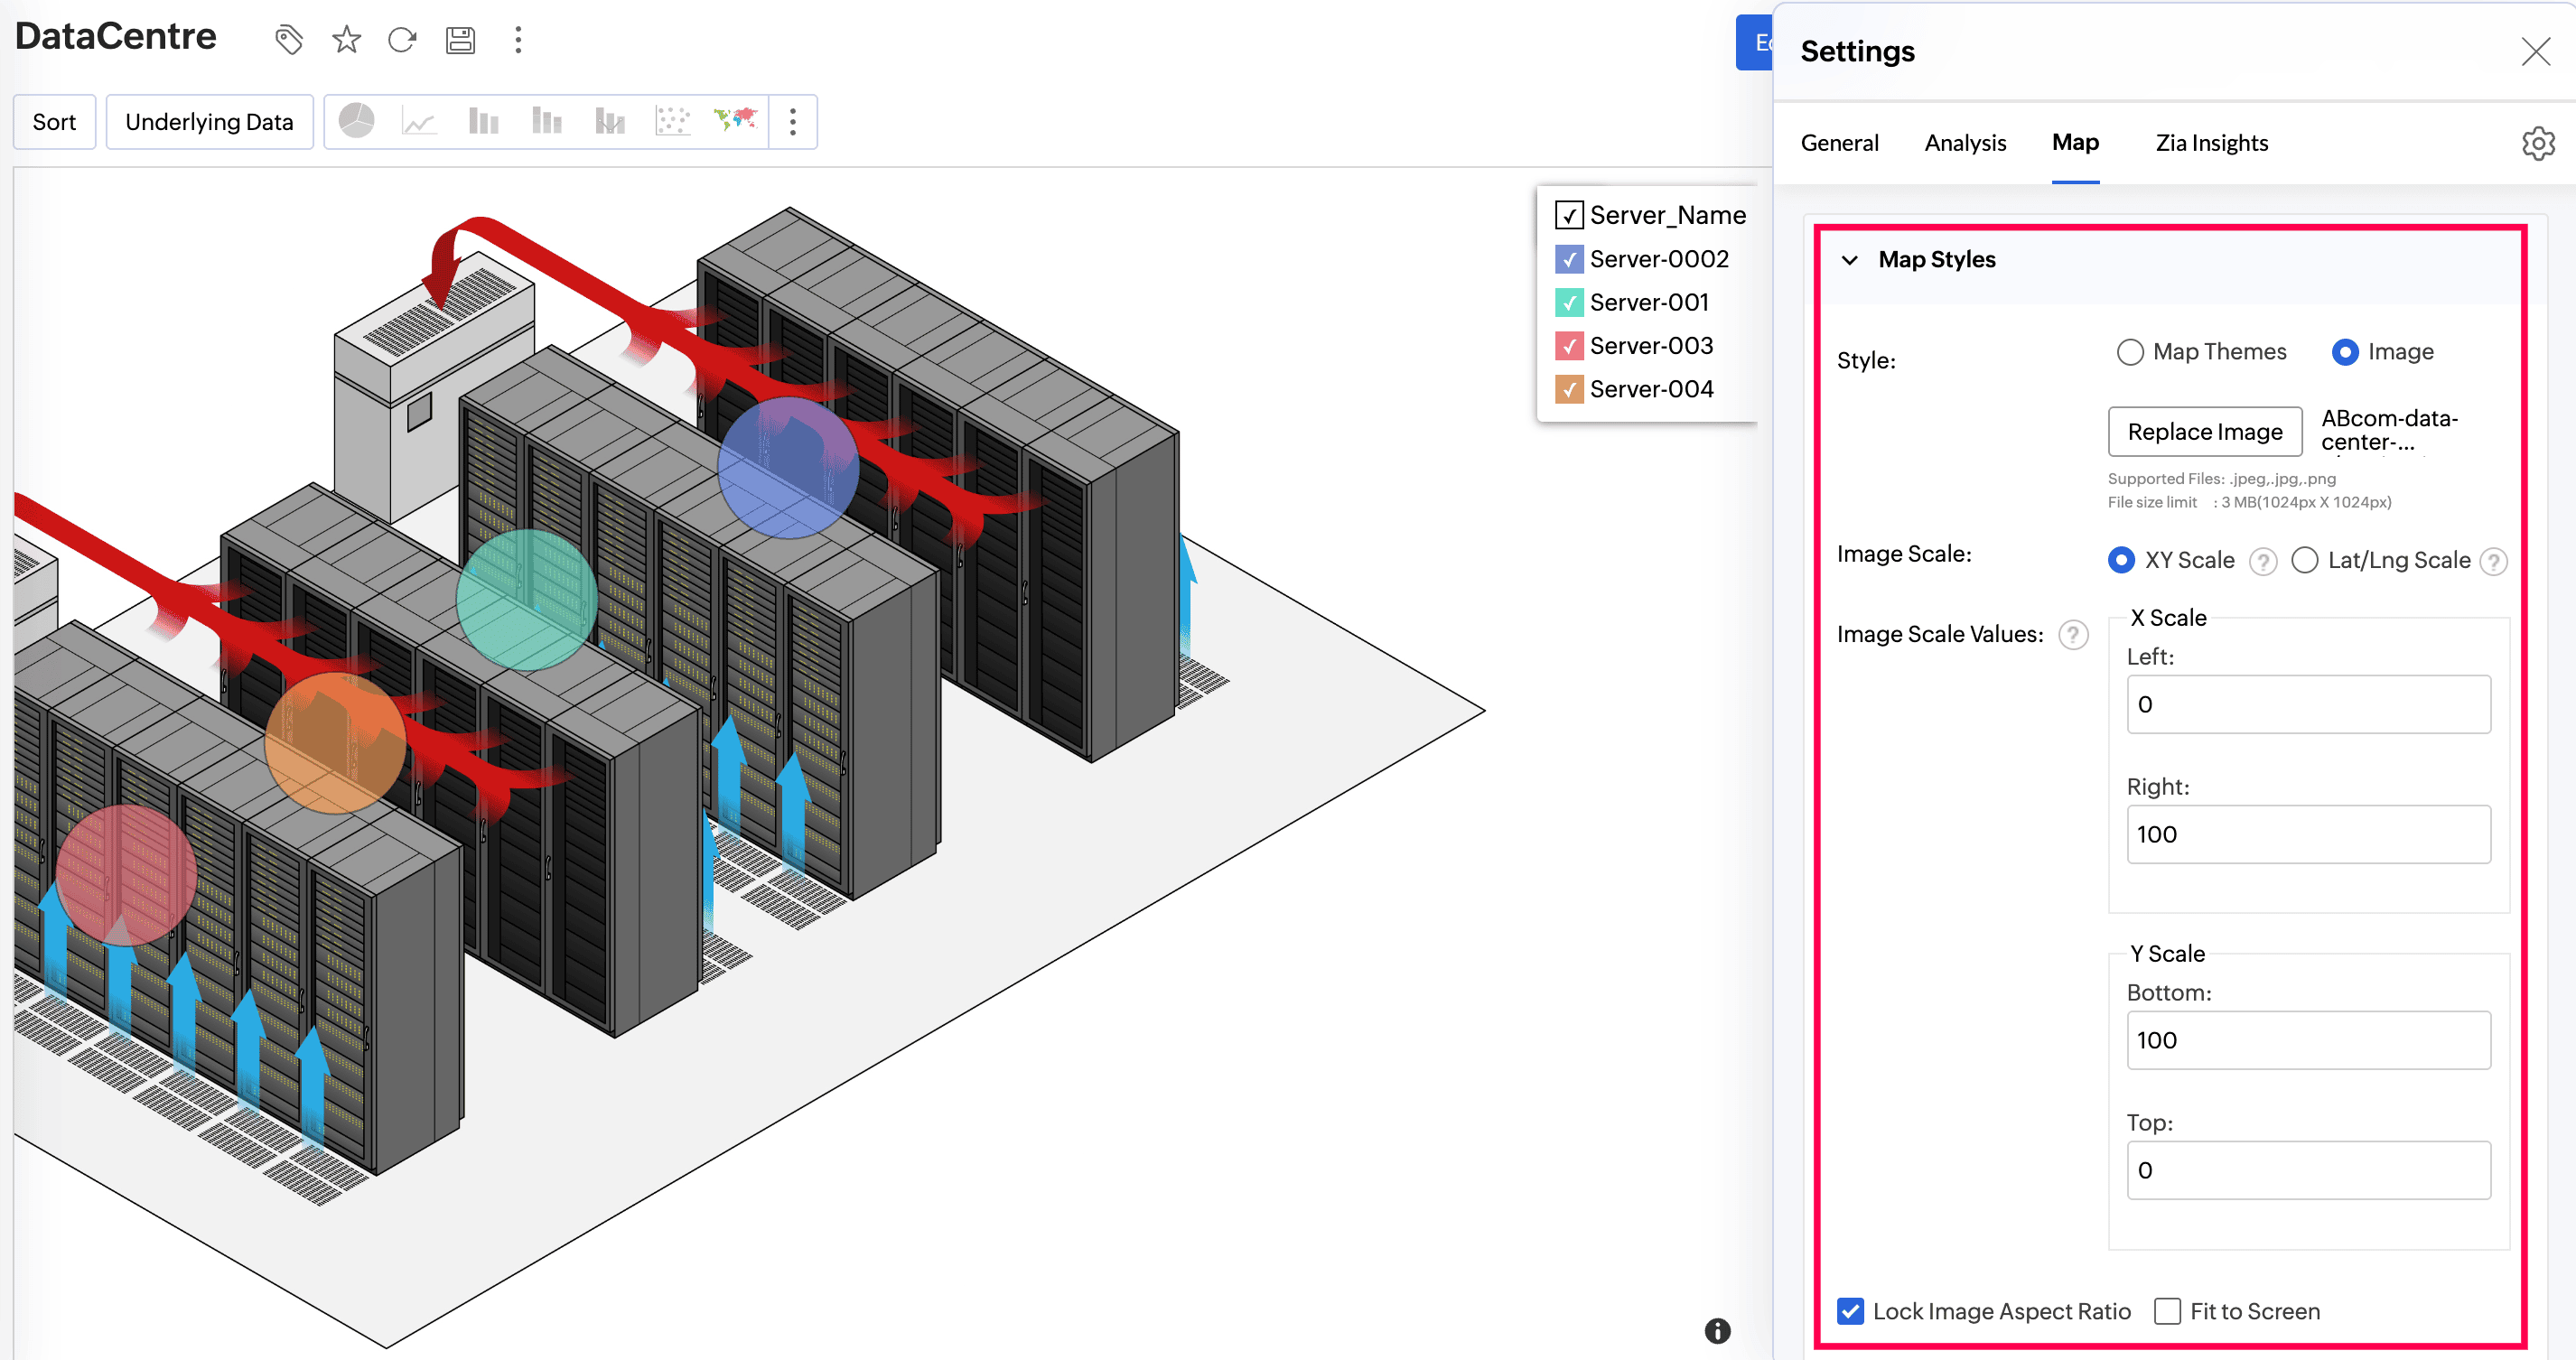The image size is (2576, 1360).
Task: Toggle Server-0002 legend checkbox
Action: [1569, 259]
